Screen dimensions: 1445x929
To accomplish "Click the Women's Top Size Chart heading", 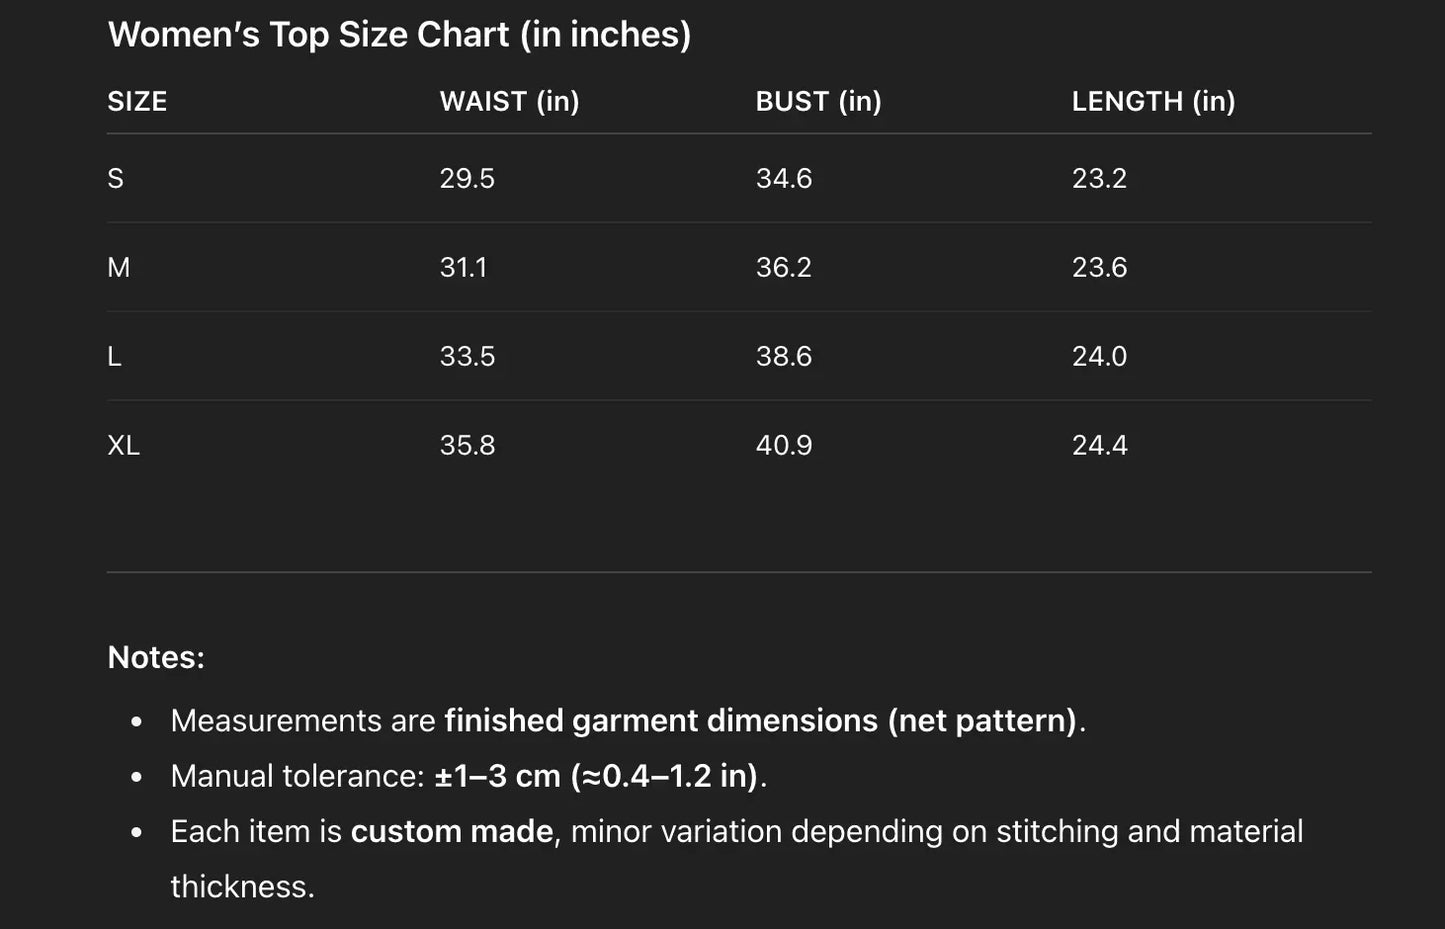I will point(399,35).
